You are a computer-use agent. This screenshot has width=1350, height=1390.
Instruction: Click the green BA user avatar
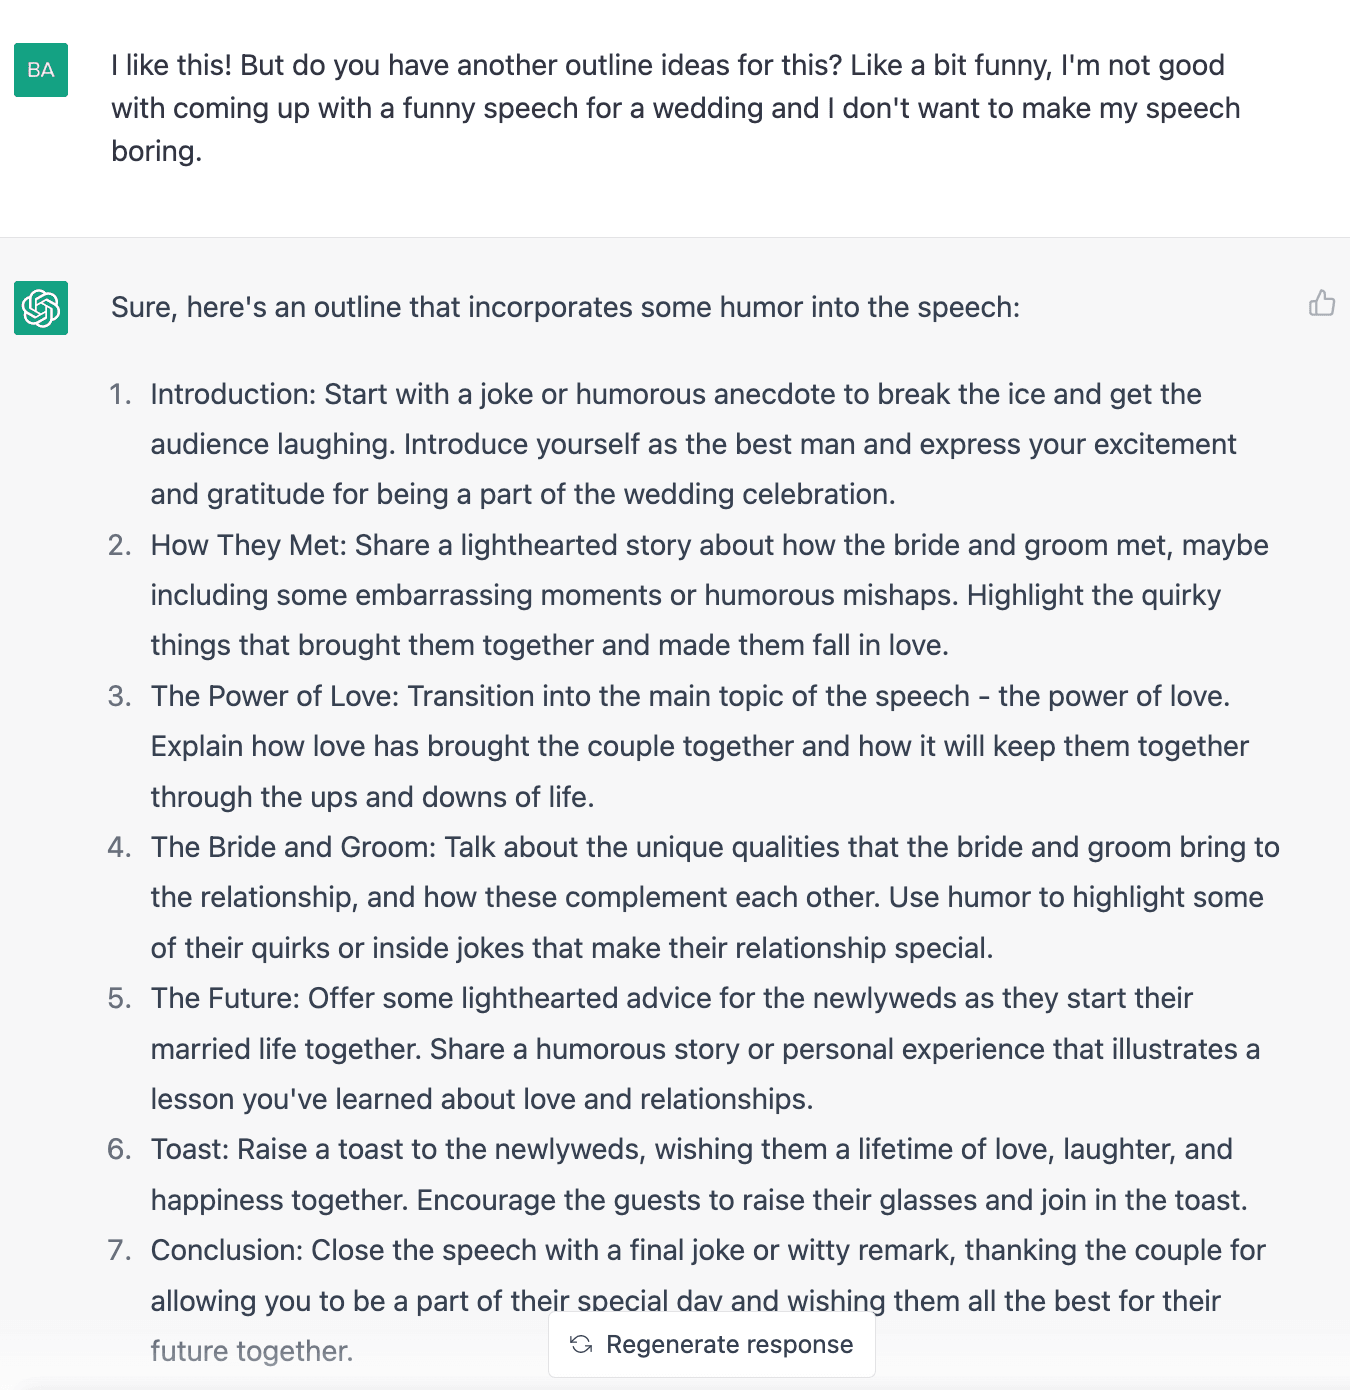[41, 70]
